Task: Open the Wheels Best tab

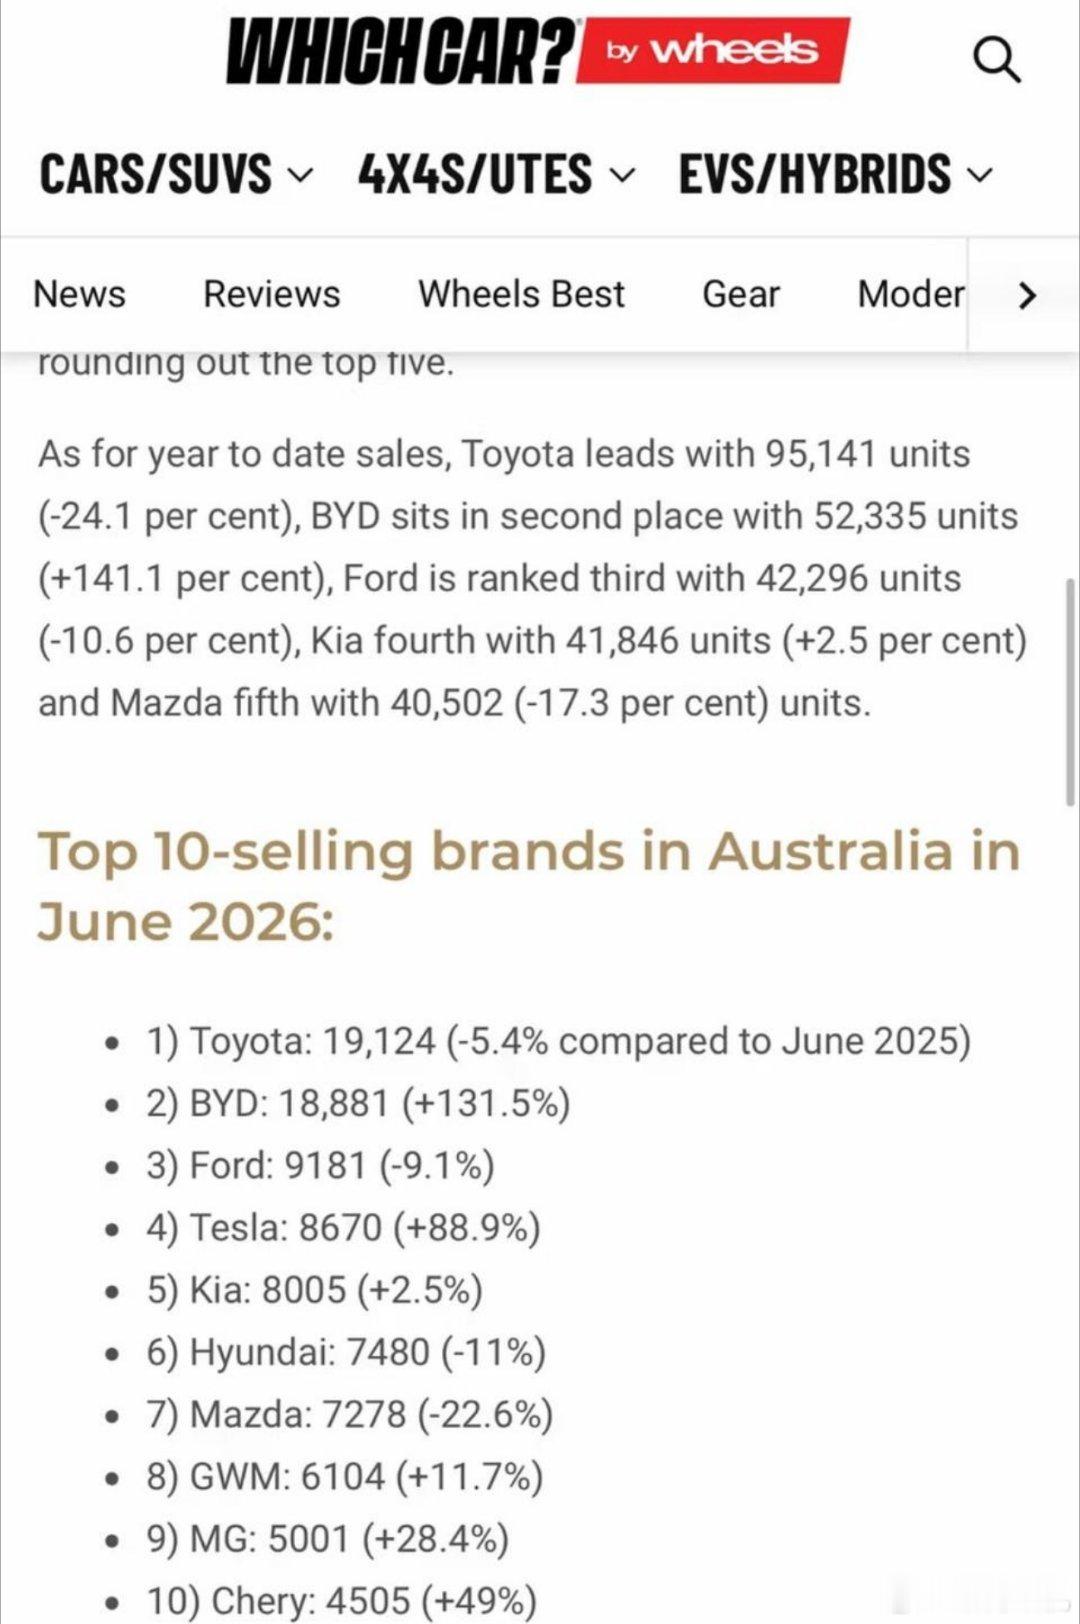Action: coord(521,294)
